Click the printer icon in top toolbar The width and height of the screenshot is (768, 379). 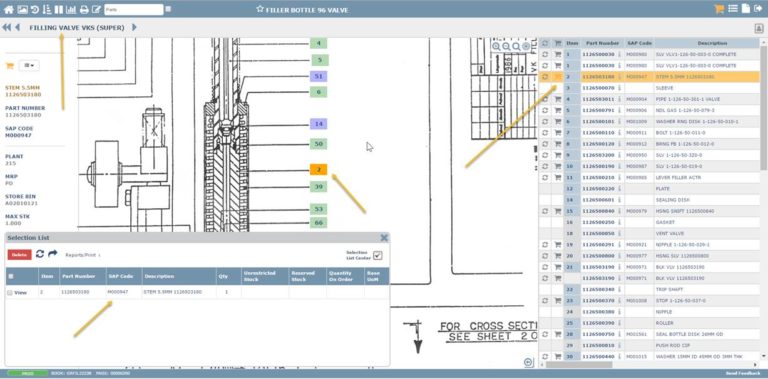click(84, 9)
